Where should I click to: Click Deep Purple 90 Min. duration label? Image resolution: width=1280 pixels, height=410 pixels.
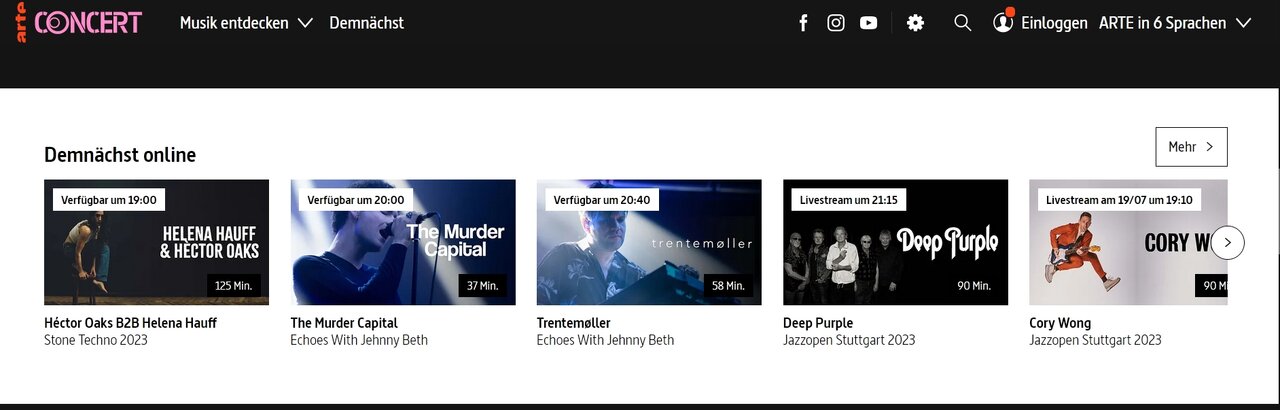point(974,285)
